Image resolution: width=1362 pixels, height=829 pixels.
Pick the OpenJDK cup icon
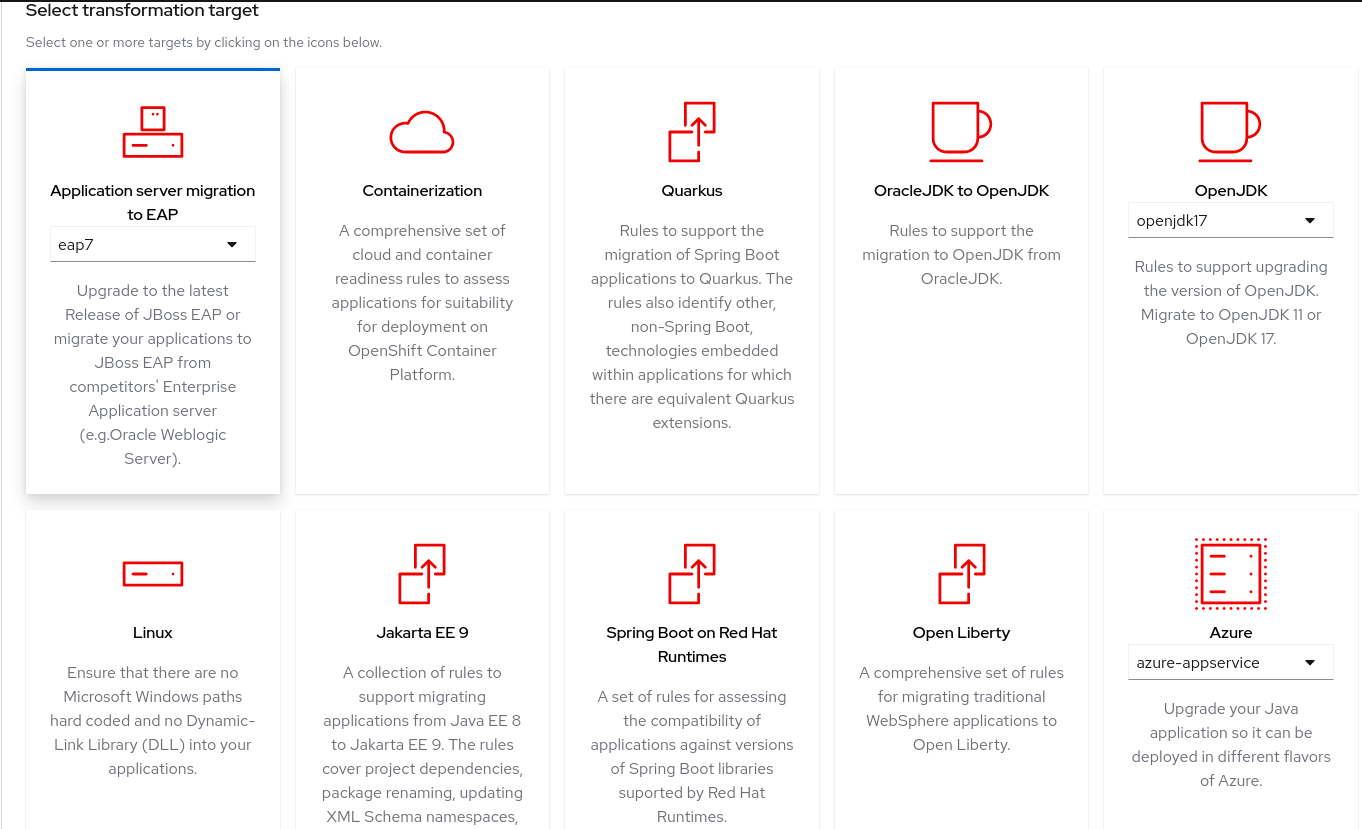(x=1230, y=132)
